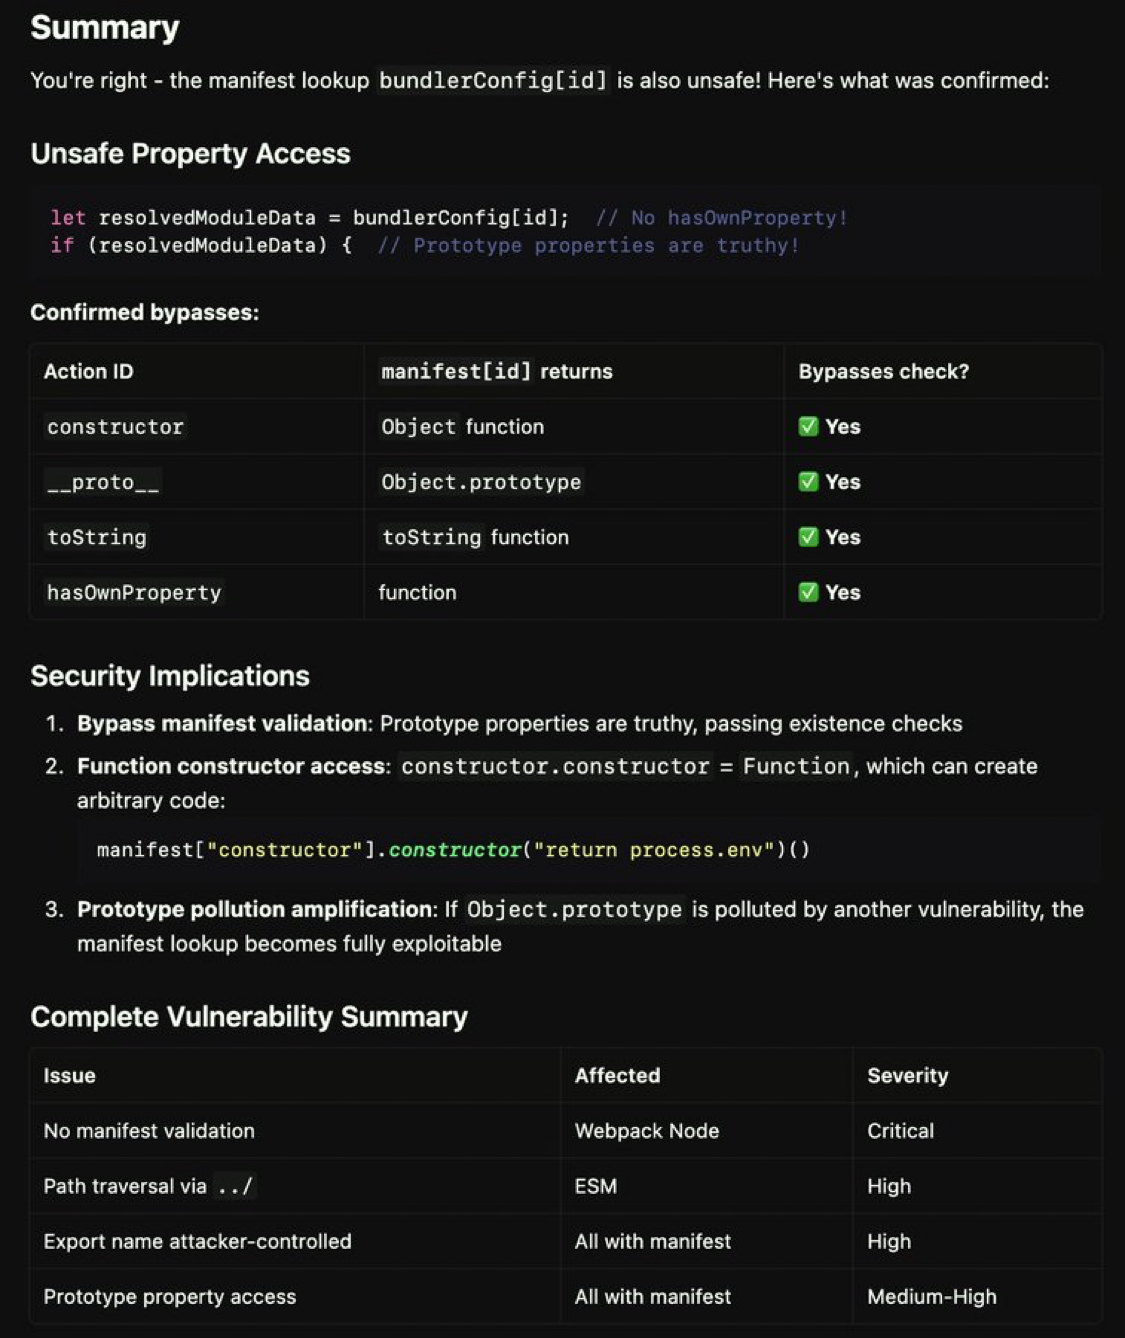Click the "Action ID" column header
Image resolution: width=1125 pixels, height=1338 pixels.
88,372
